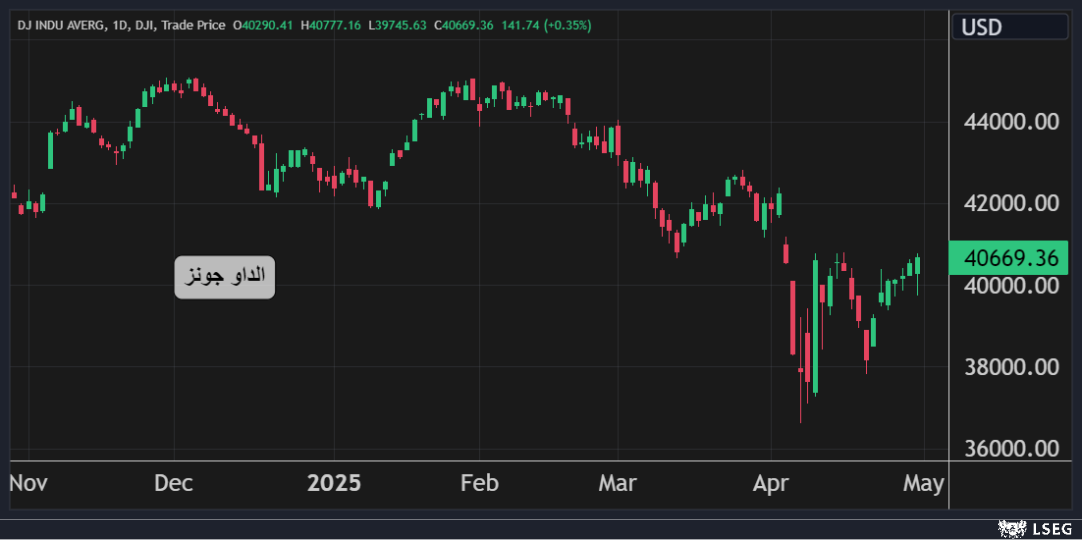Image resolution: width=1082 pixels, height=540 pixels.
Task: Select the Nov marker on time axis
Action: [x=29, y=484]
